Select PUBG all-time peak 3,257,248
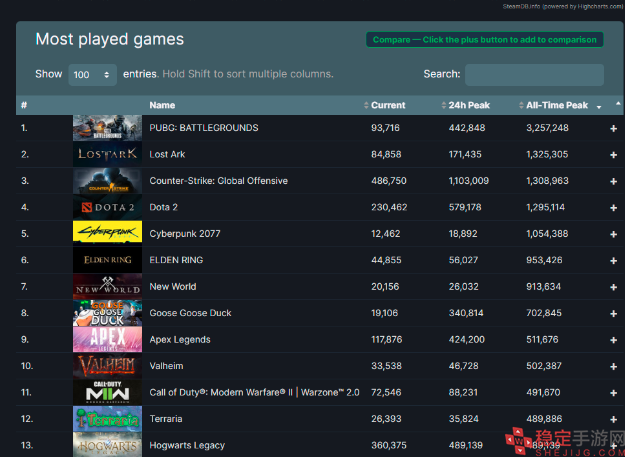The image size is (625, 457). (x=547, y=128)
